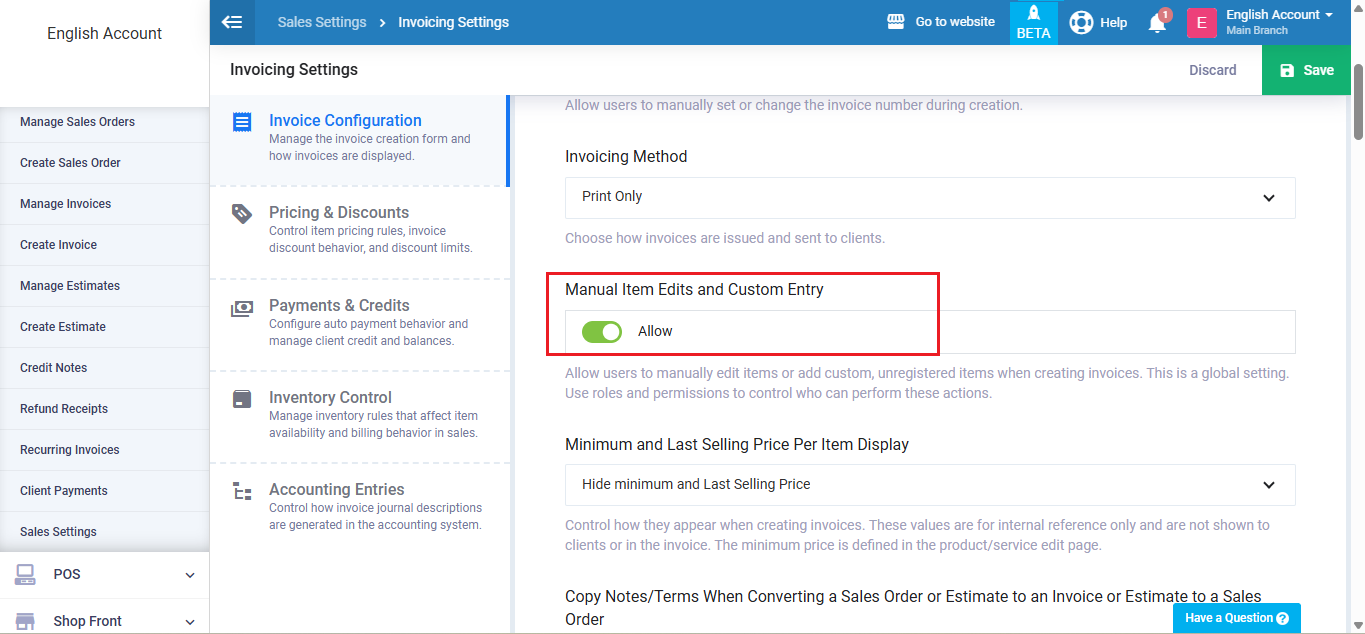Expand the POS sidebar section
The image size is (1365, 634).
(x=104, y=575)
